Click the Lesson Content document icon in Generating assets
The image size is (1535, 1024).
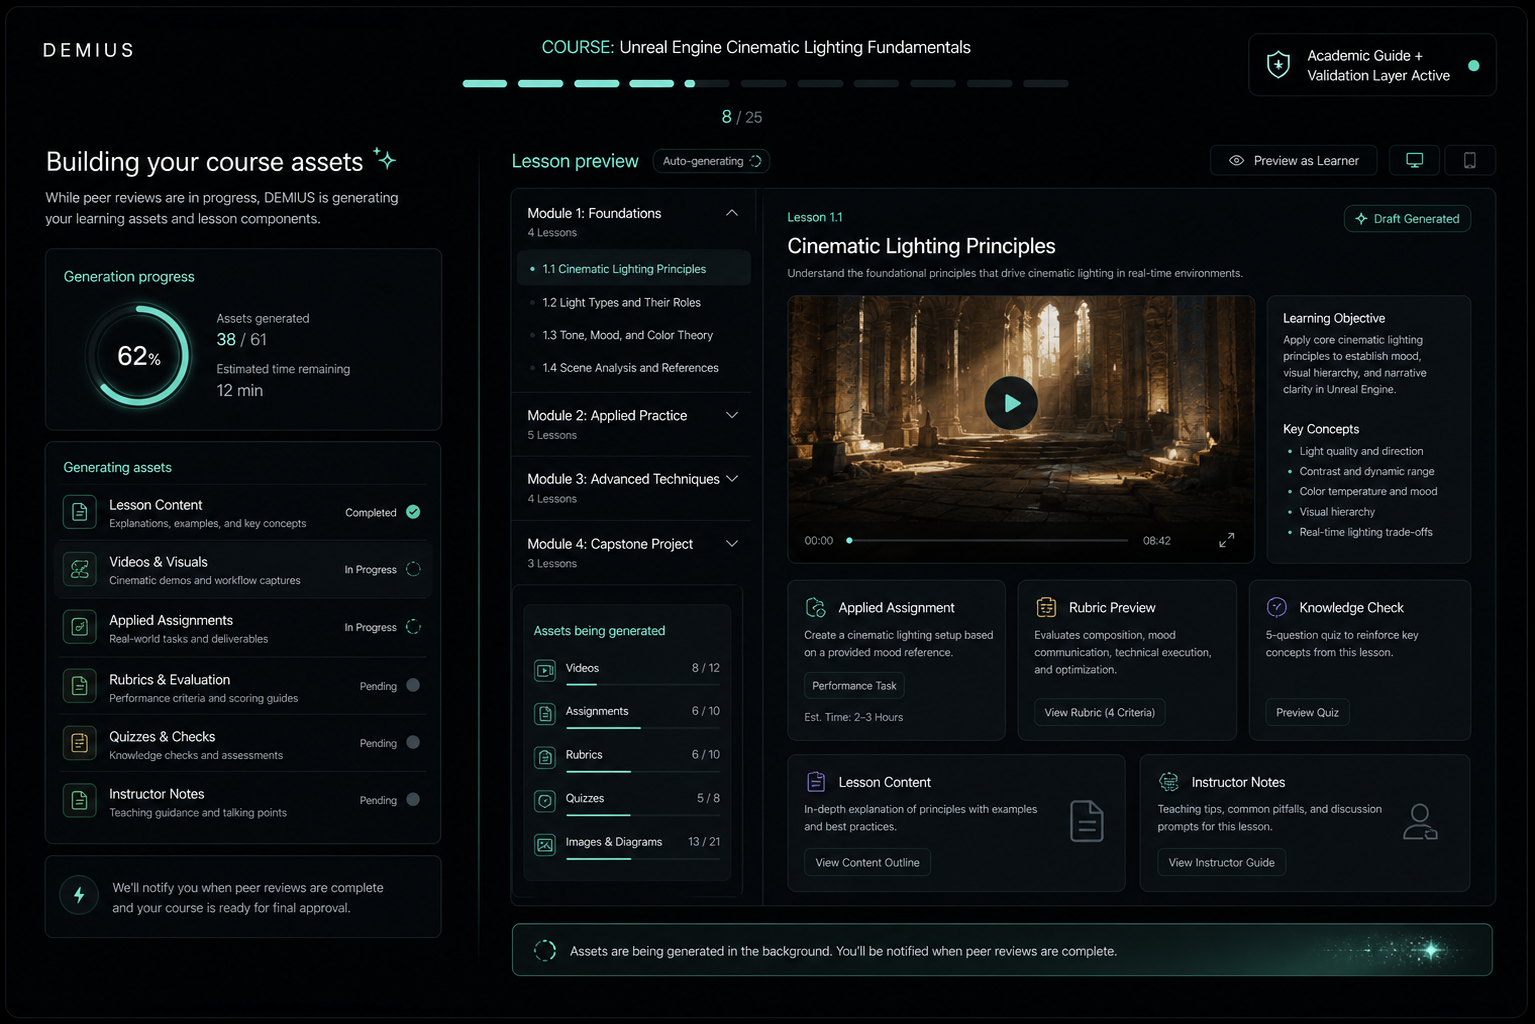(80, 512)
